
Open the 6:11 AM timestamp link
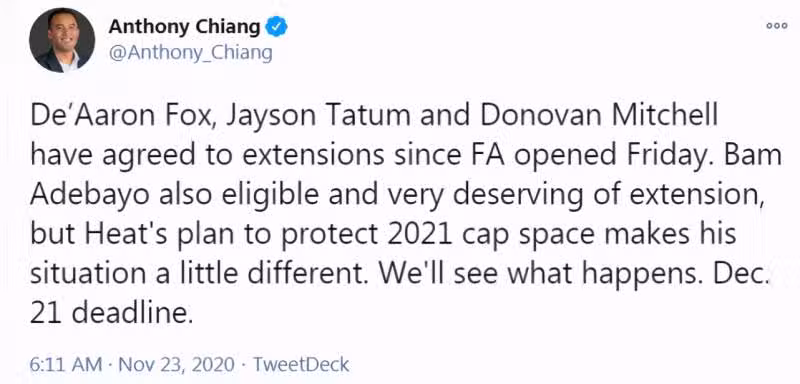66,365
